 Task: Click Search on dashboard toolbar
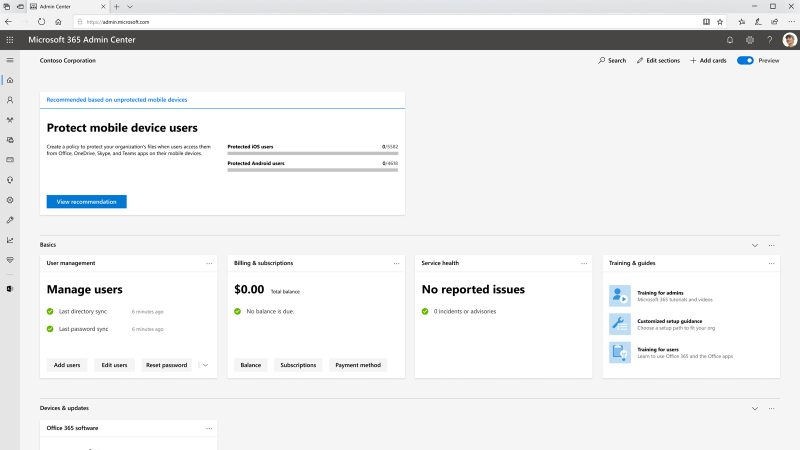point(612,60)
